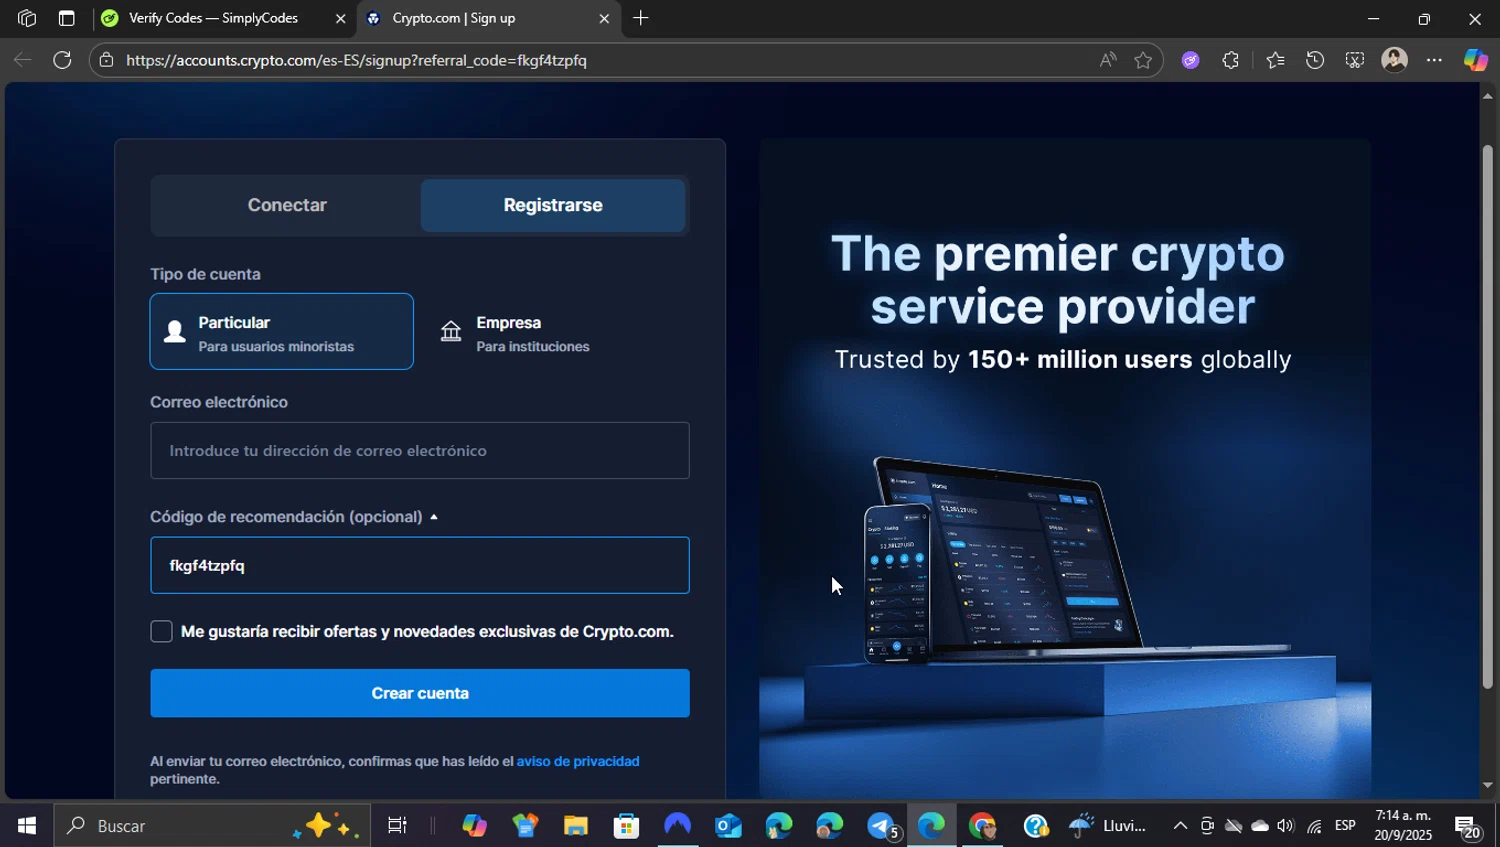This screenshot has height=847, width=1500.
Task: Open the weather widget Lluvi...
Action: pos(1108,826)
